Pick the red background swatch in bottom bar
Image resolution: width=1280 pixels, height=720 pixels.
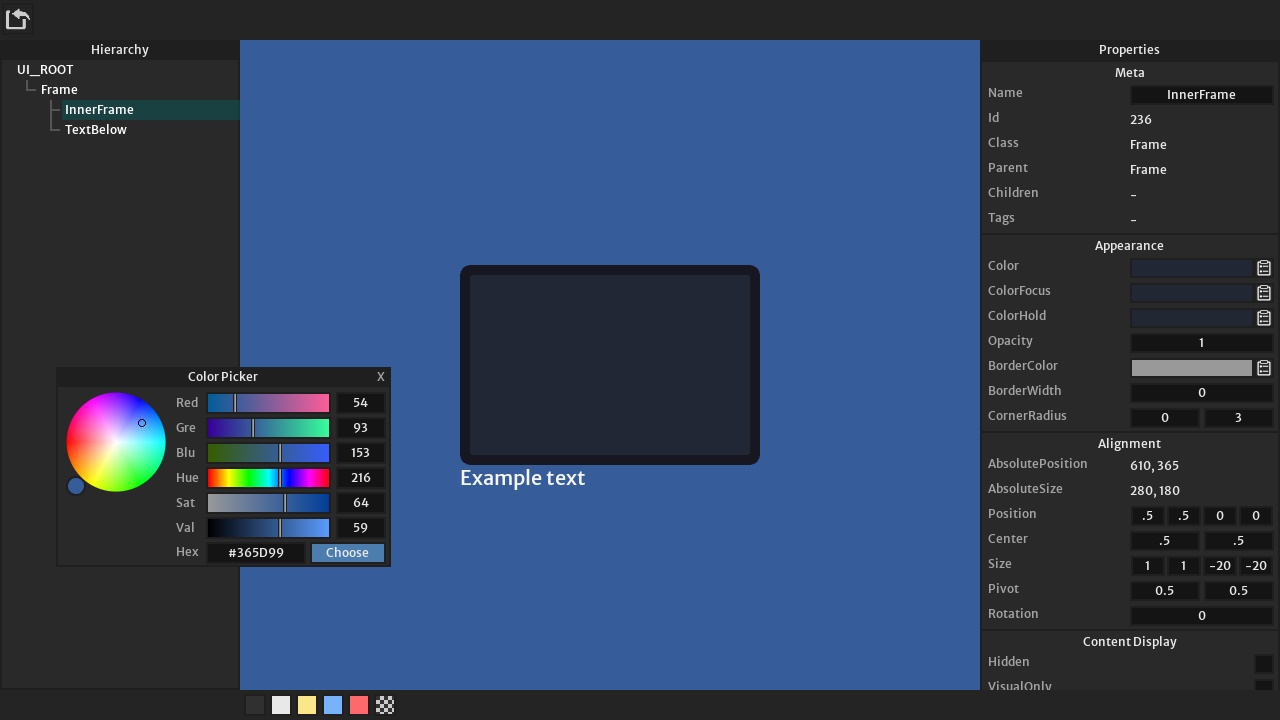[x=359, y=705]
